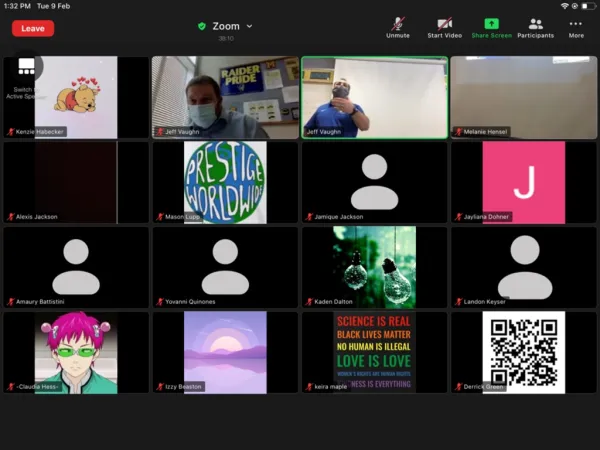This screenshot has height=450, width=600.
Task: Open the Participants panel
Action: (x=535, y=26)
